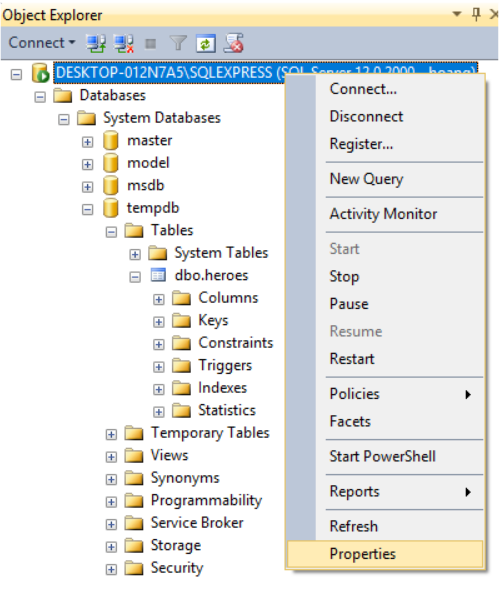Image resolution: width=500 pixels, height=605 pixels.
Task: Expand the Indexes folder node
Action: click(x=159, y=389)
